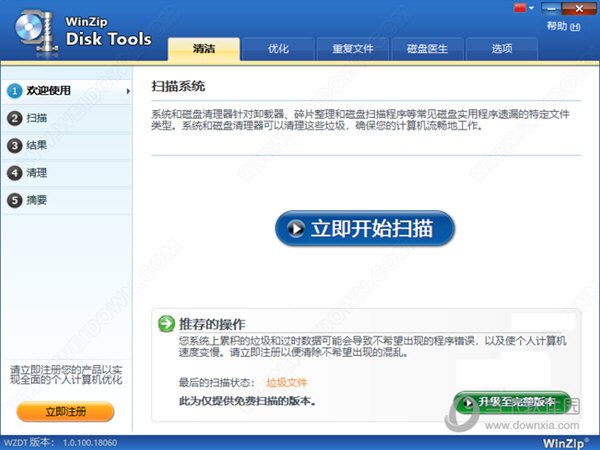Click the WinZip Disk Tools logo icon
Viewport: 600px width, 450px height.
pos(37,34)
